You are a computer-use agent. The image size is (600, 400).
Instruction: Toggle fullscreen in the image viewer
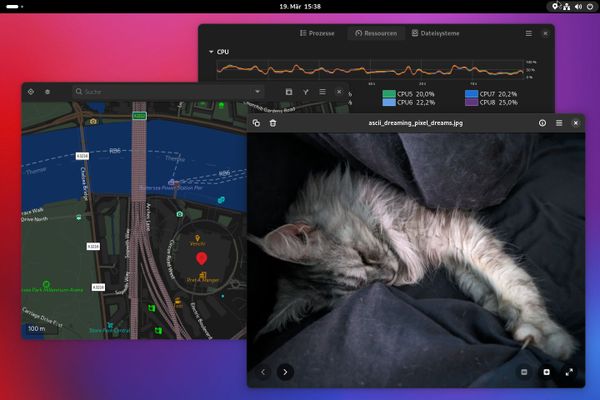pyautogui.click(x=569, y=372)
